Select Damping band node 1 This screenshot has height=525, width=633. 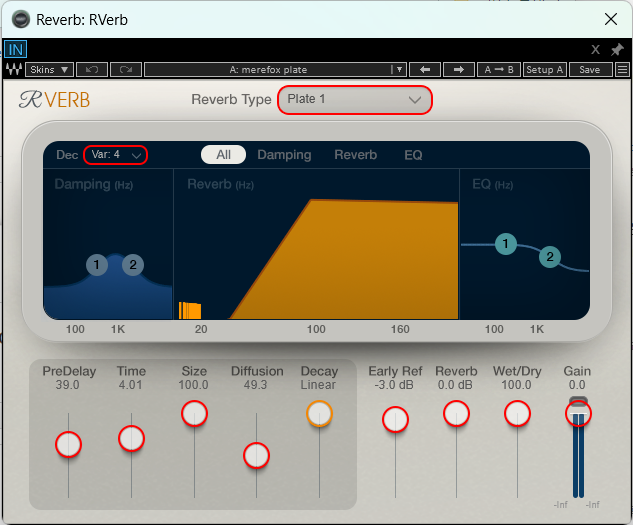[97, 265]
